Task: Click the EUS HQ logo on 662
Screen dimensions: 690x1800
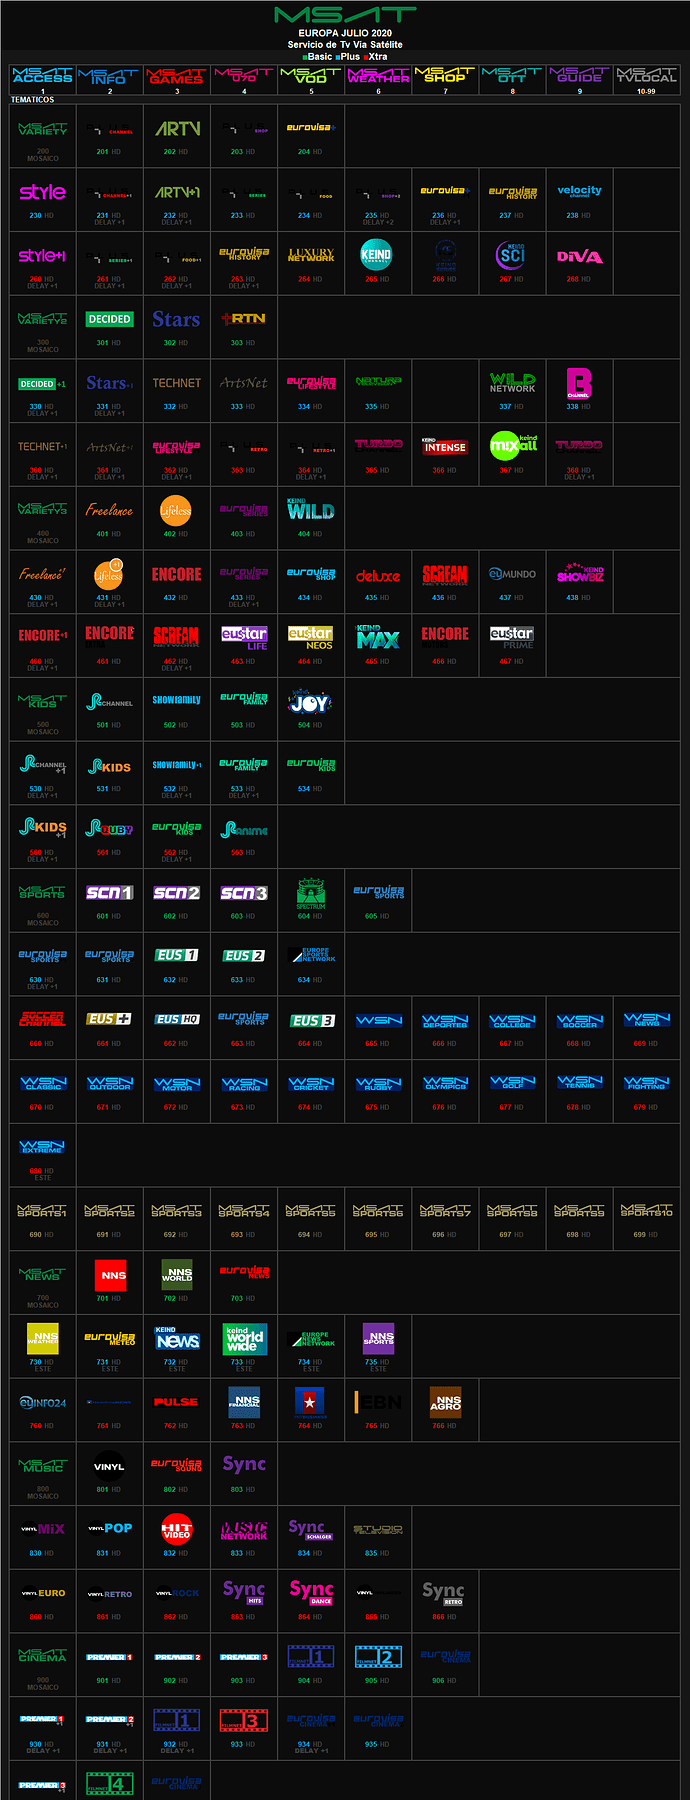Action: 177,1019
